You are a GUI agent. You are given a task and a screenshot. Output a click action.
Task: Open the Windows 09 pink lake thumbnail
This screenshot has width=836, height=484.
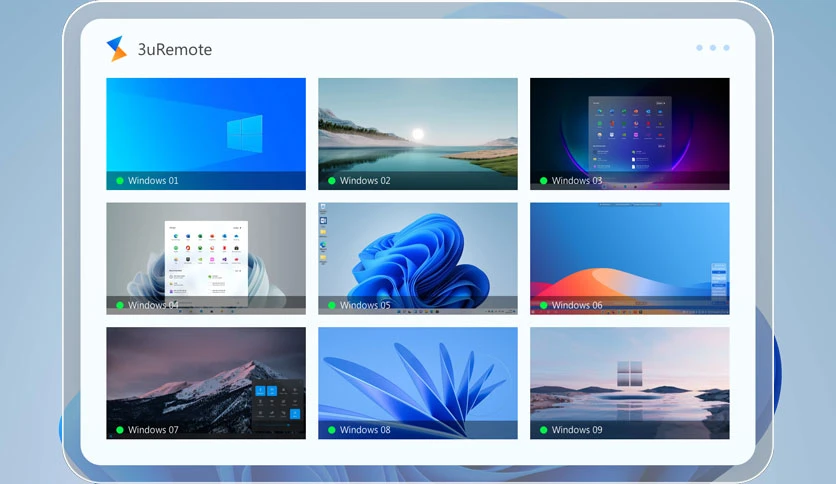(630, 383)
